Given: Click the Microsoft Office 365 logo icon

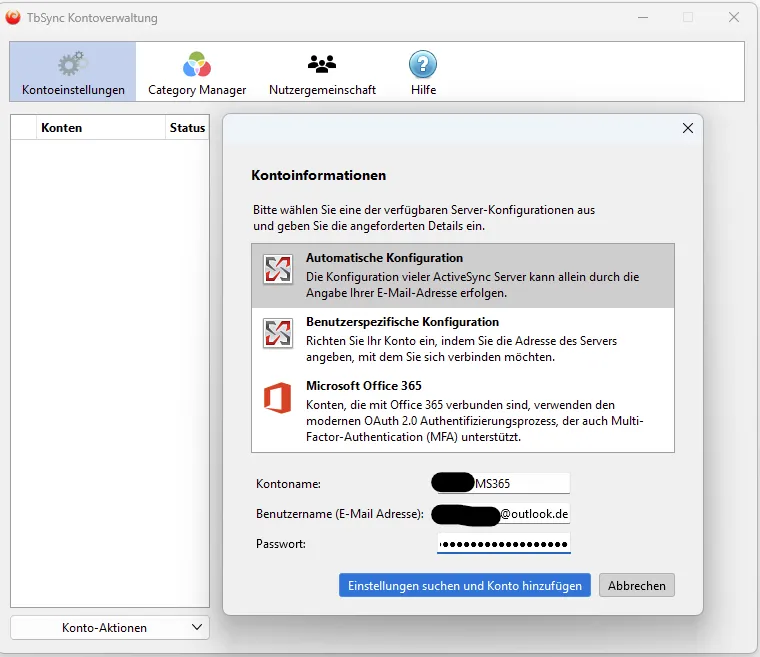Looking at the screenshot, I should (x=278, y=398).
